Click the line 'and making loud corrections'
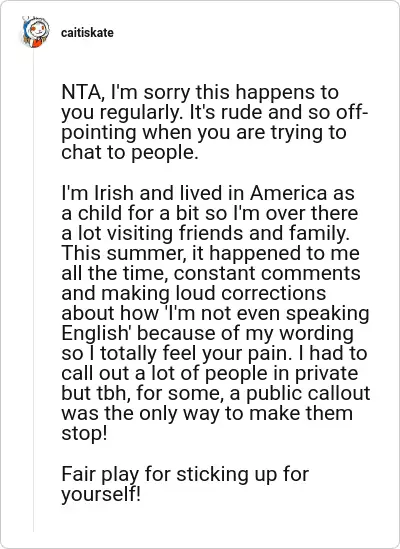400x549 pixels. [x=194, y=293]
